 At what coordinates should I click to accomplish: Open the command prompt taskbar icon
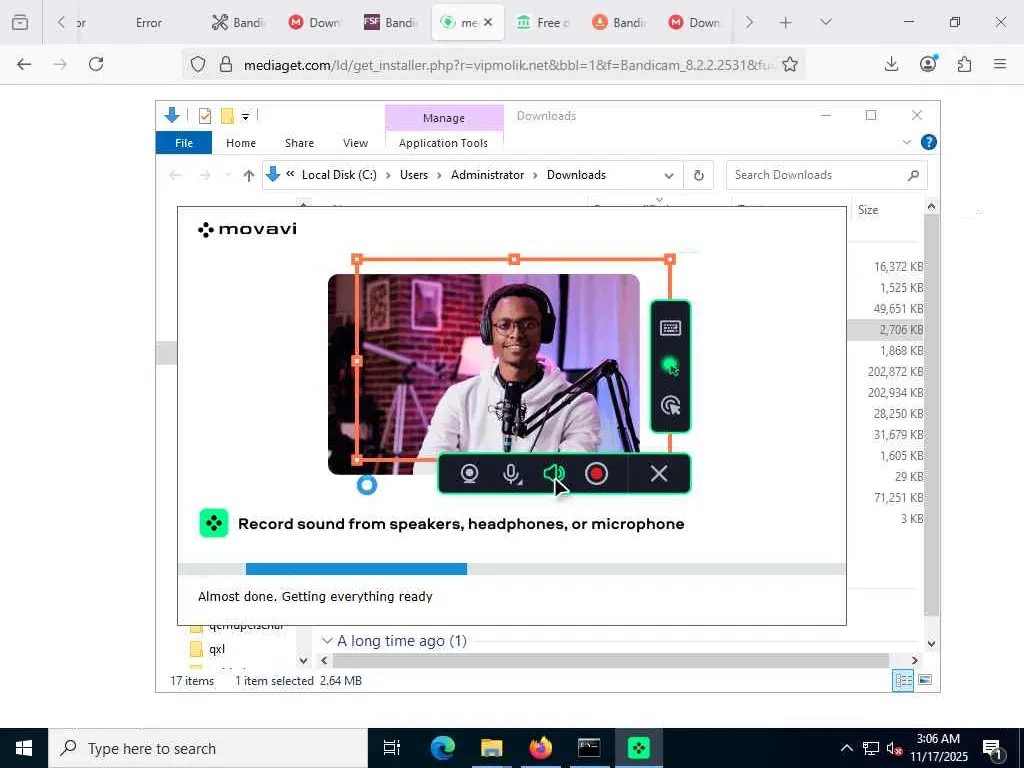pyautogui.click(x=589, y=748)
